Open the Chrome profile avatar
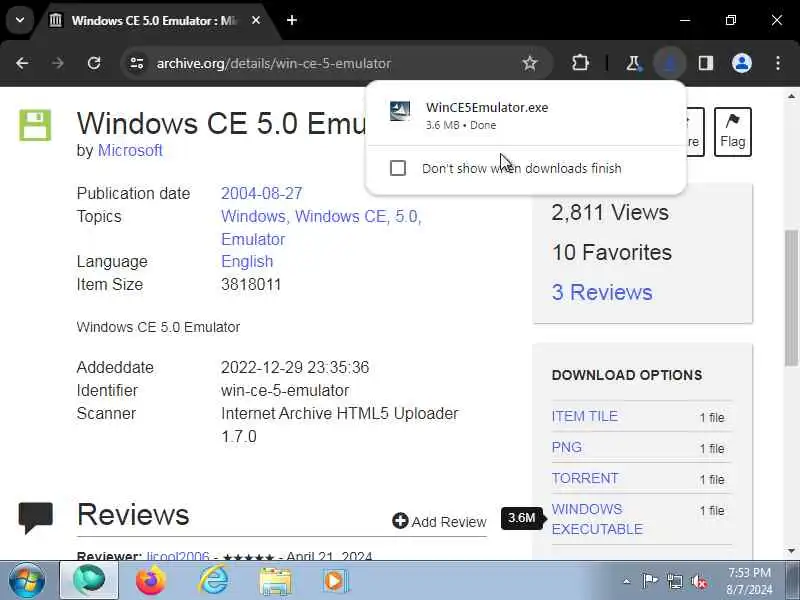This screenshot has width=800, height=600. tap(742, 63)
